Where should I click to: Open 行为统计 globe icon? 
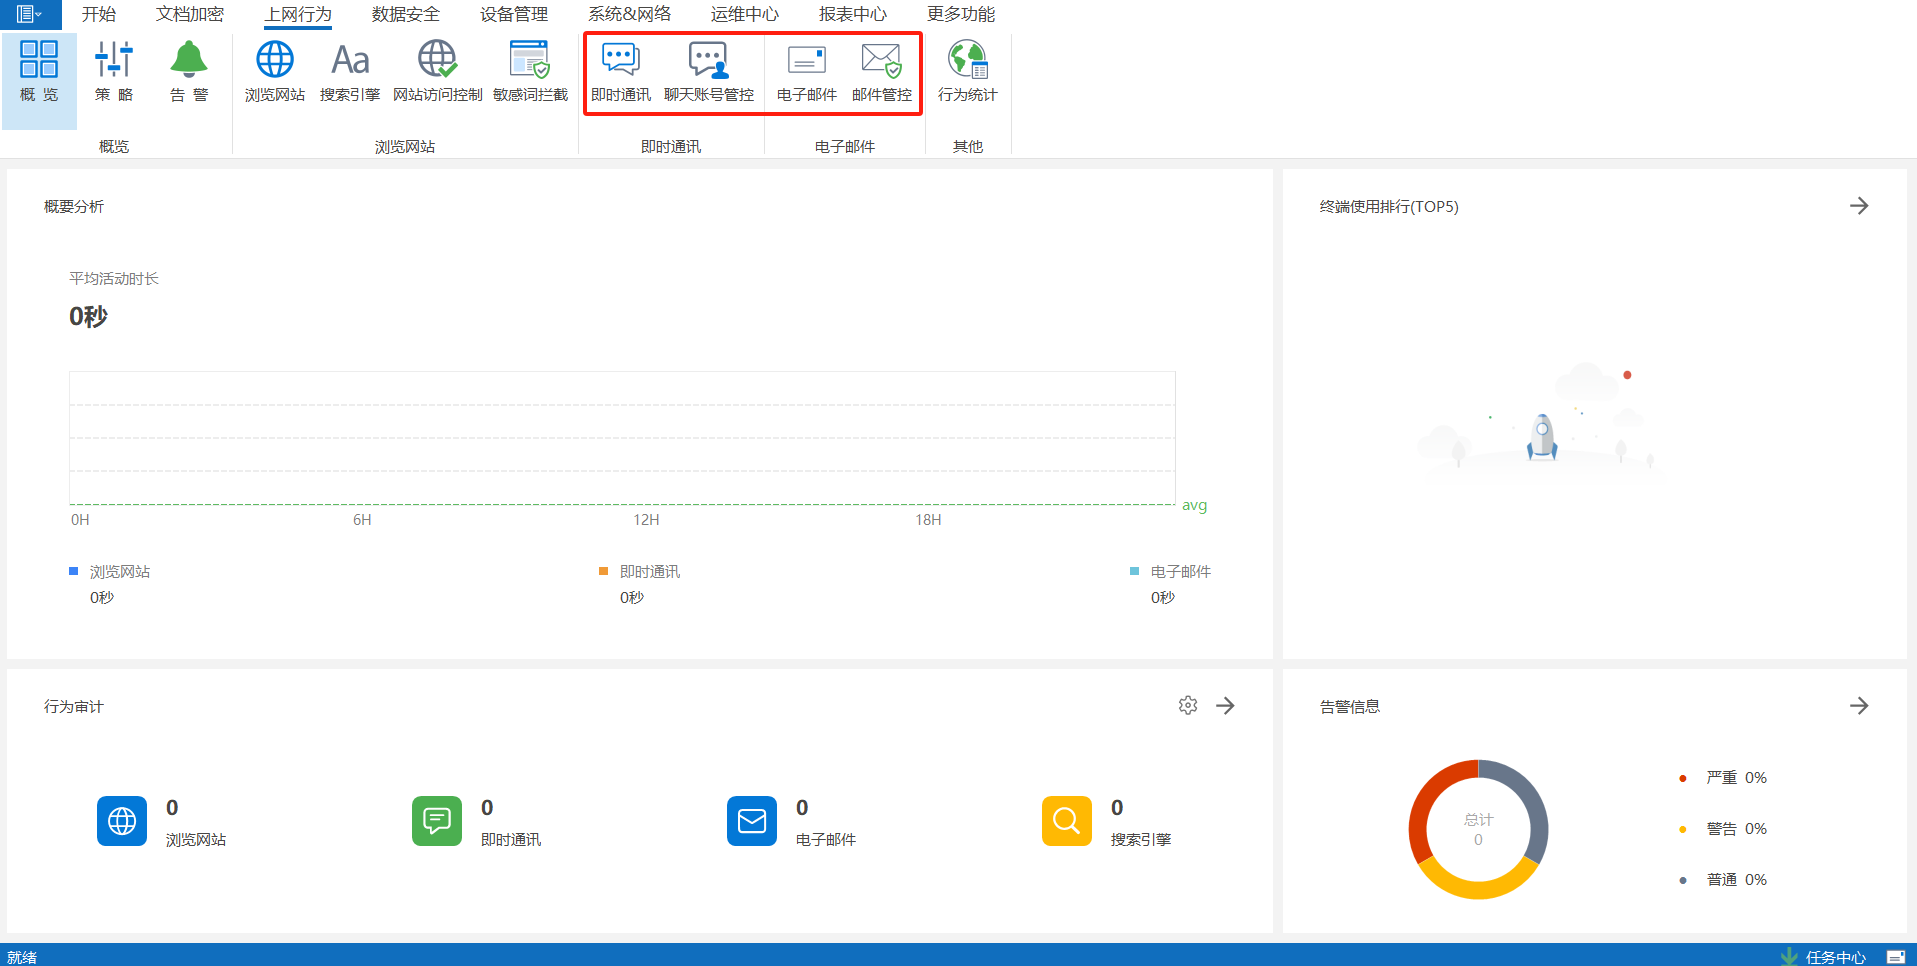click(967, 71)
